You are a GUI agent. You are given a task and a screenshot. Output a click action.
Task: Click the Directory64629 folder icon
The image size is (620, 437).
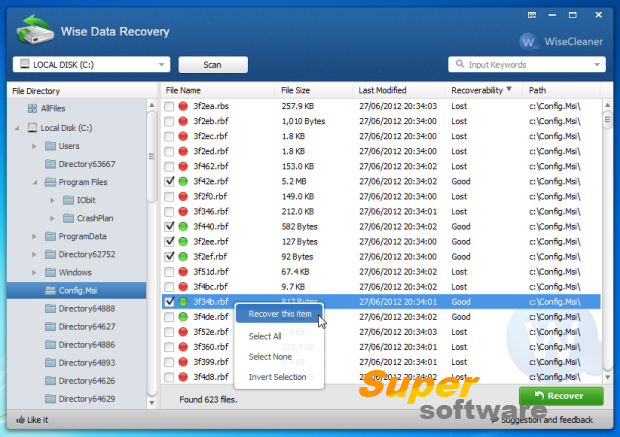pos(50,399)
